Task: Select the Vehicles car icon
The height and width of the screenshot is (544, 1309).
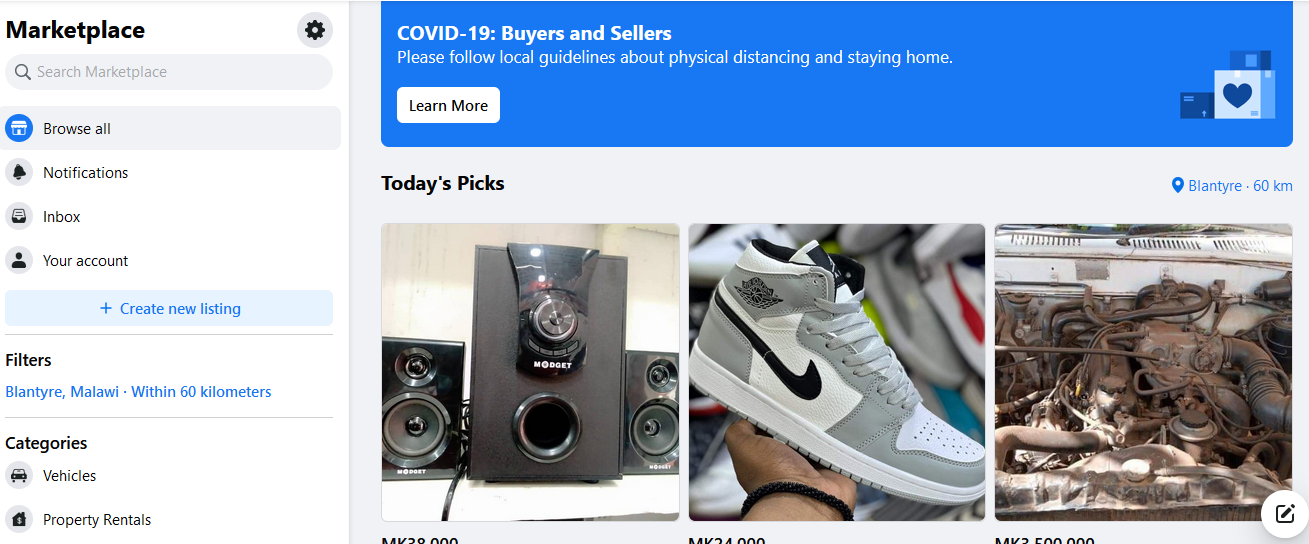Action: coord(19,475)
